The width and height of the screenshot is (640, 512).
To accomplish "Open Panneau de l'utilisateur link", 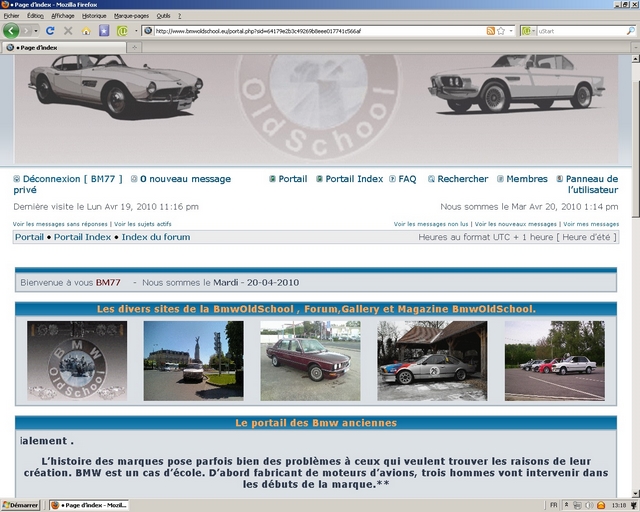I will [592, 184].
